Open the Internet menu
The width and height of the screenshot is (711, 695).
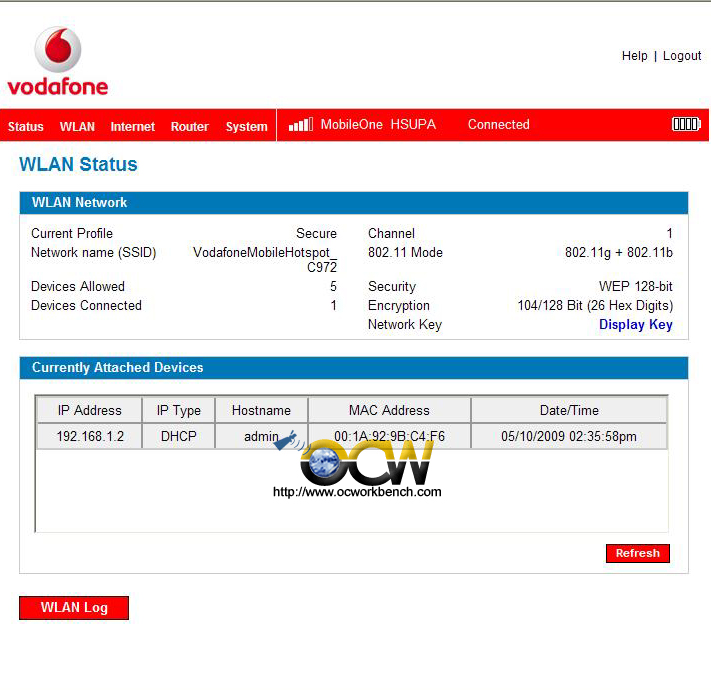coord(132,126)
